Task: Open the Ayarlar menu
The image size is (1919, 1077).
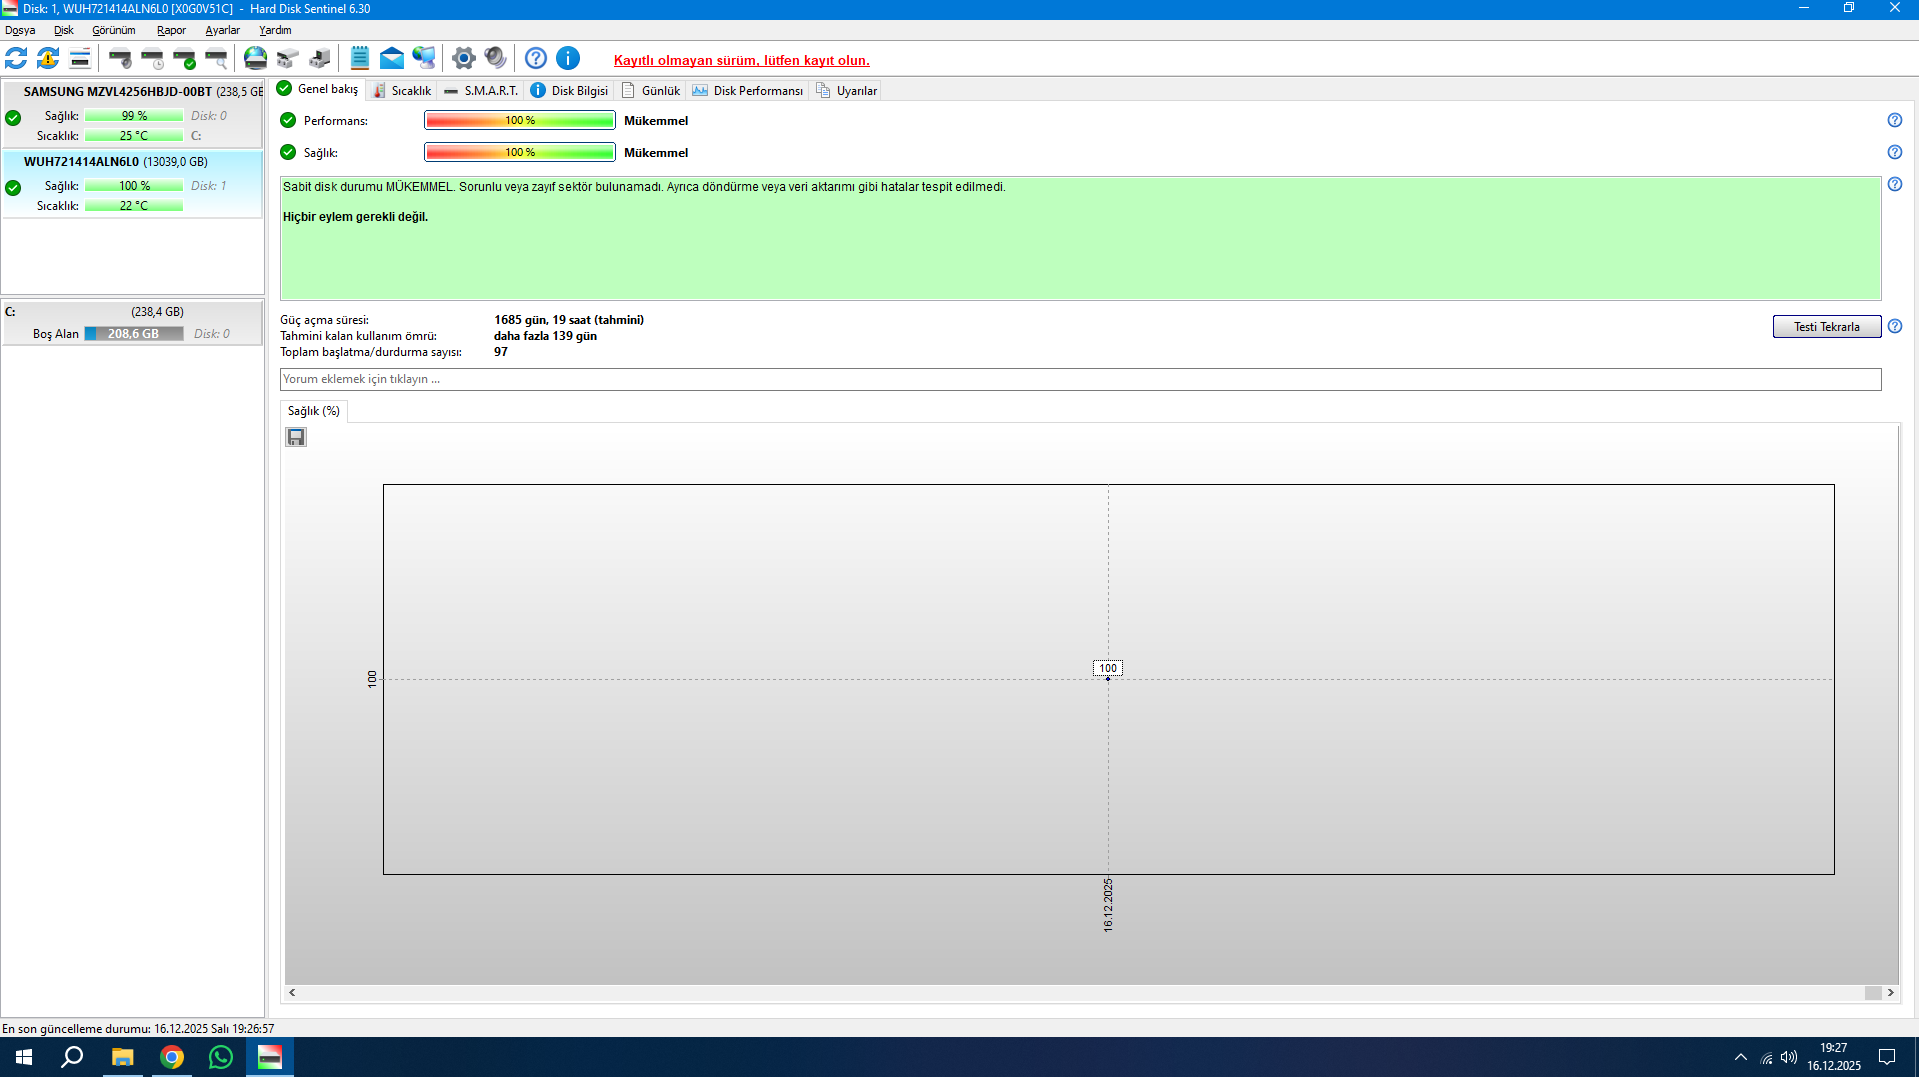Action: 222,30
